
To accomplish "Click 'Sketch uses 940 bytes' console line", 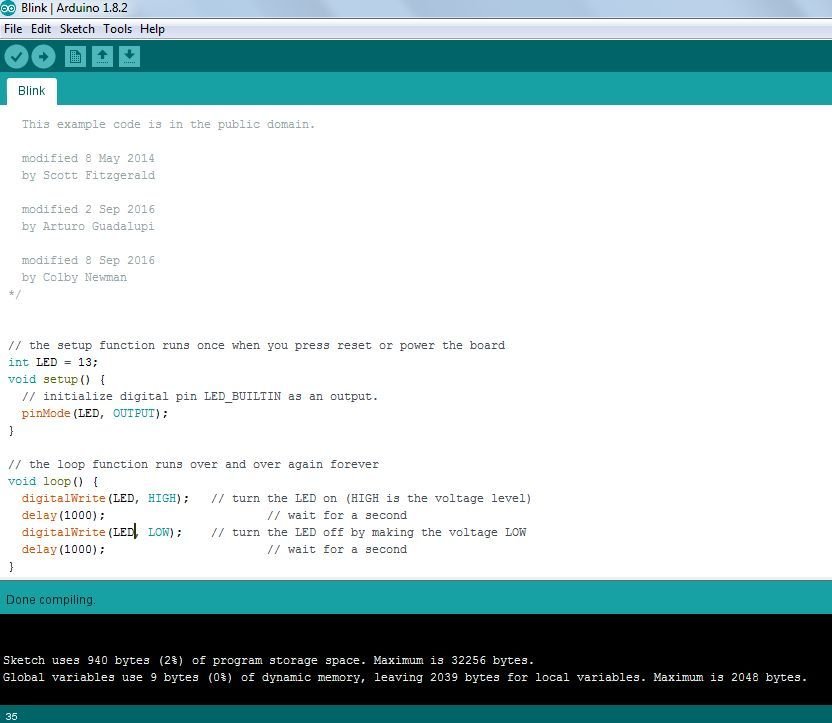I will coord(268,660).
